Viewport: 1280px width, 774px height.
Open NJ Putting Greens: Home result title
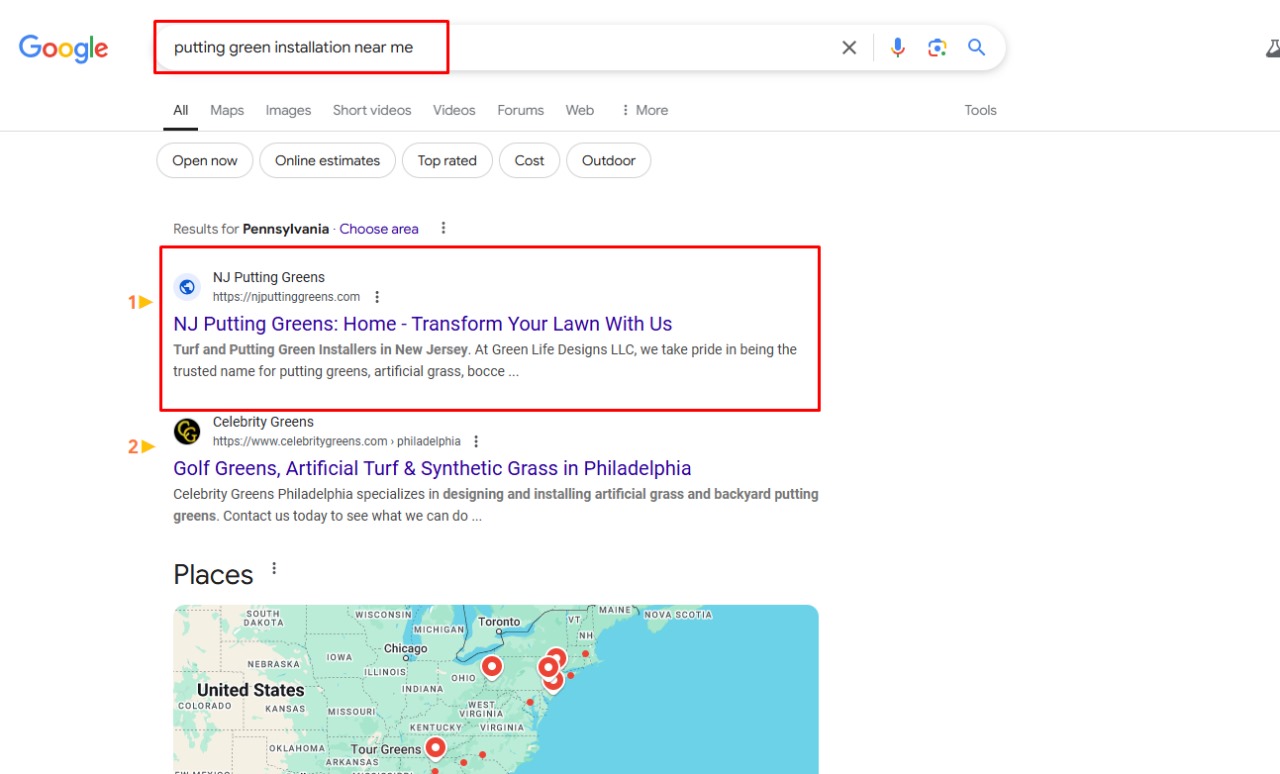[423, 324]
